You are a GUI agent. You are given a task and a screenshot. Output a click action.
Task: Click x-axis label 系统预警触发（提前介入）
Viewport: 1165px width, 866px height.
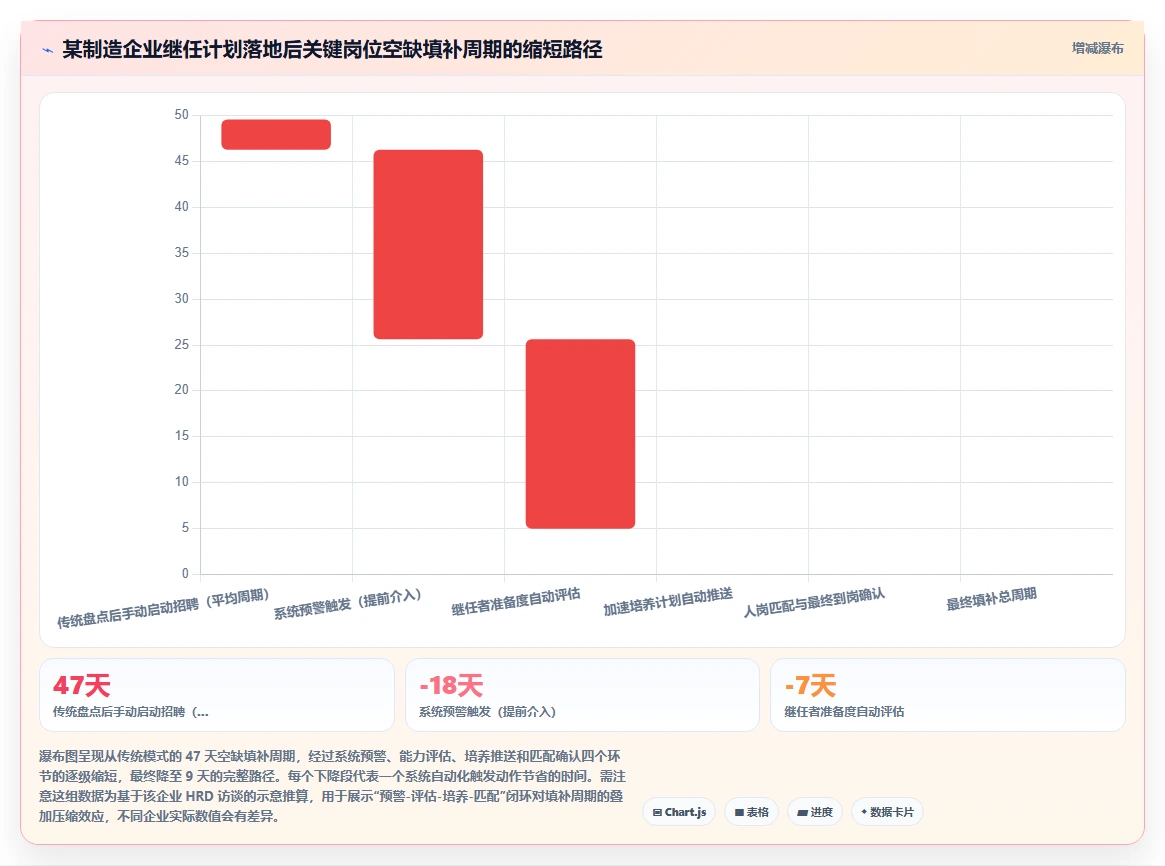click(x=348, y=604)
